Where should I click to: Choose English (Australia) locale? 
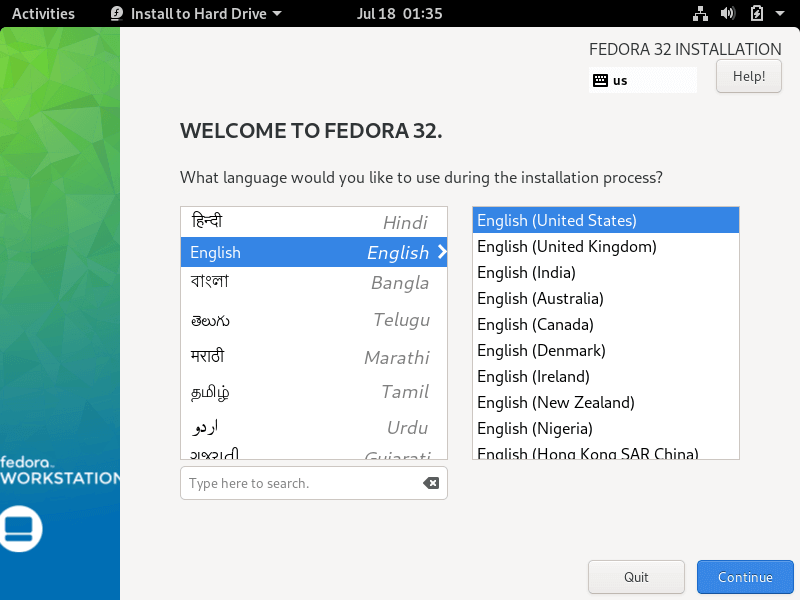tap(606, 298)
